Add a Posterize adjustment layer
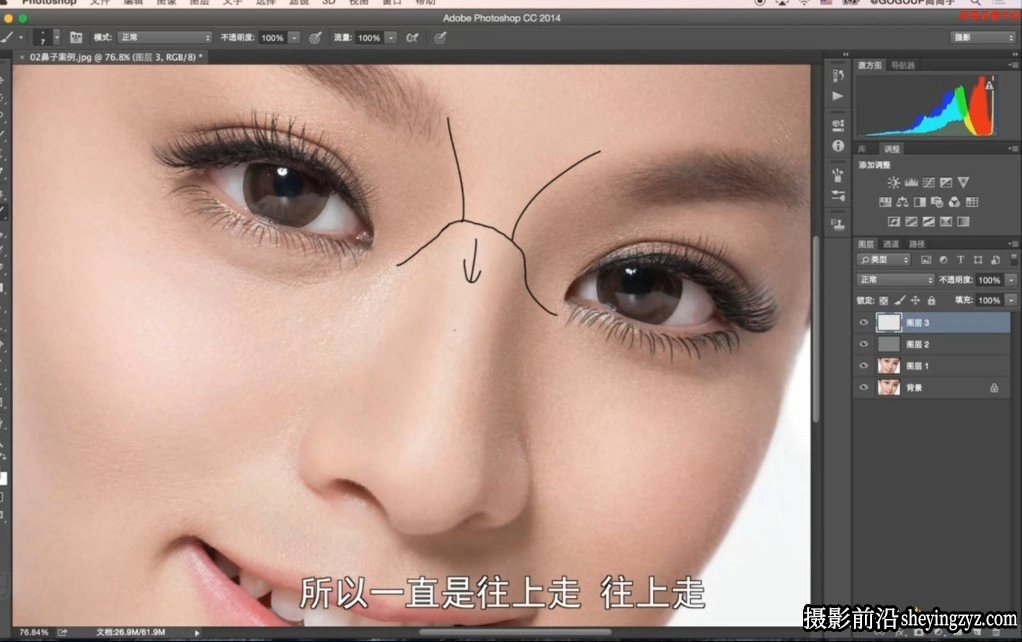 (x=911, y=222)
